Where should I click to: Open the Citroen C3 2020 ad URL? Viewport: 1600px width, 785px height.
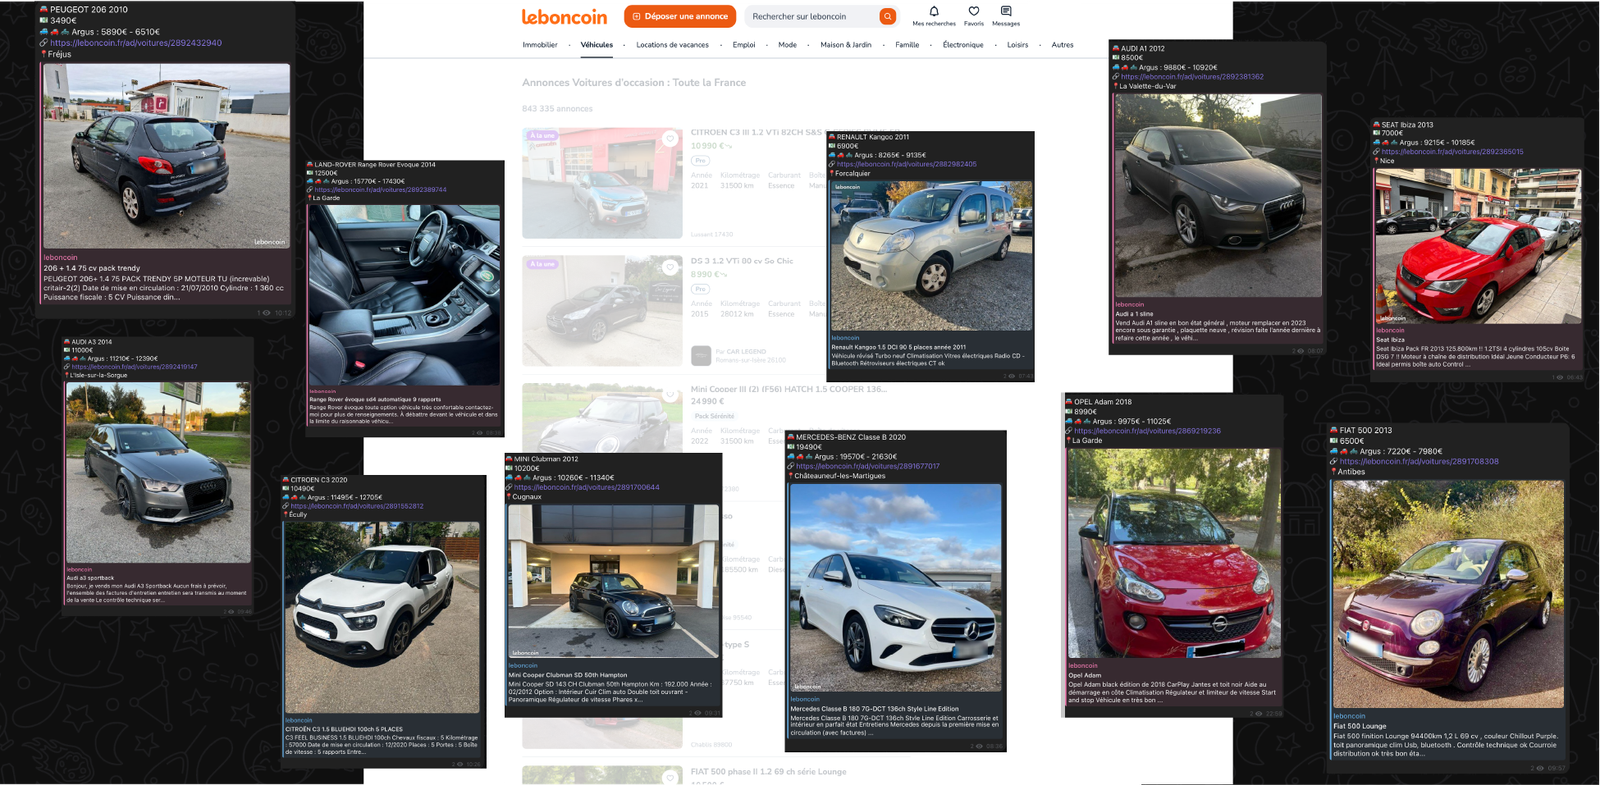point(357,506)
